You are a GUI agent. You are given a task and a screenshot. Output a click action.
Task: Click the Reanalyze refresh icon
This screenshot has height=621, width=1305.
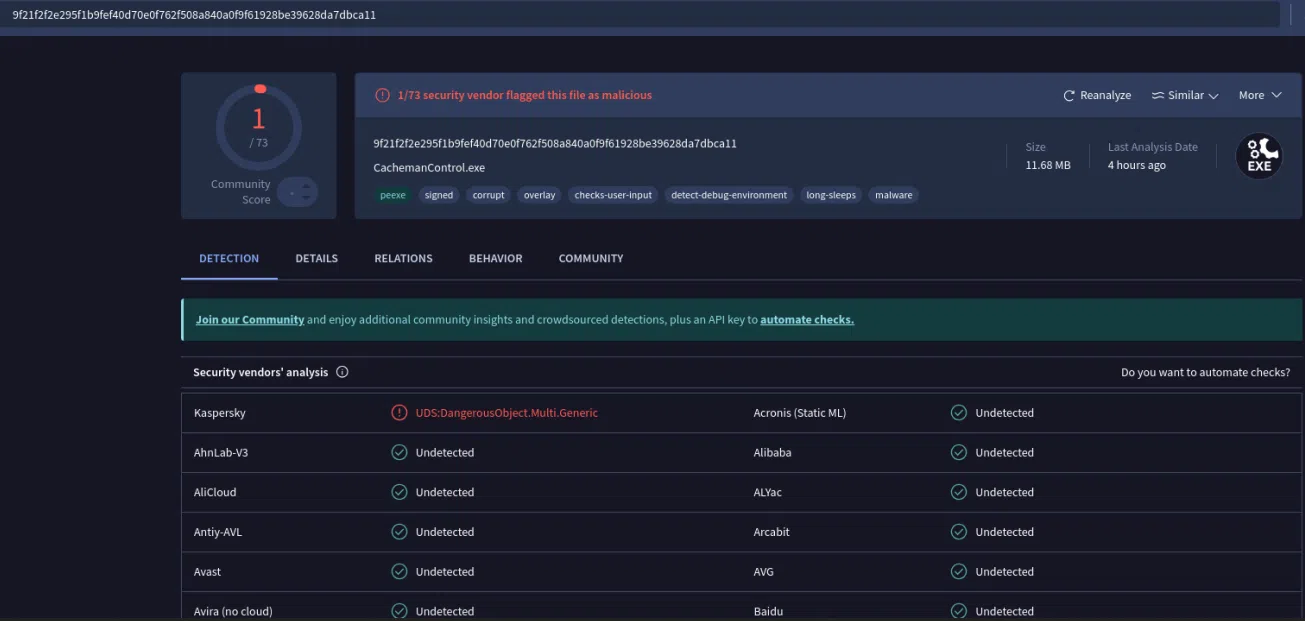point(1069,96)
